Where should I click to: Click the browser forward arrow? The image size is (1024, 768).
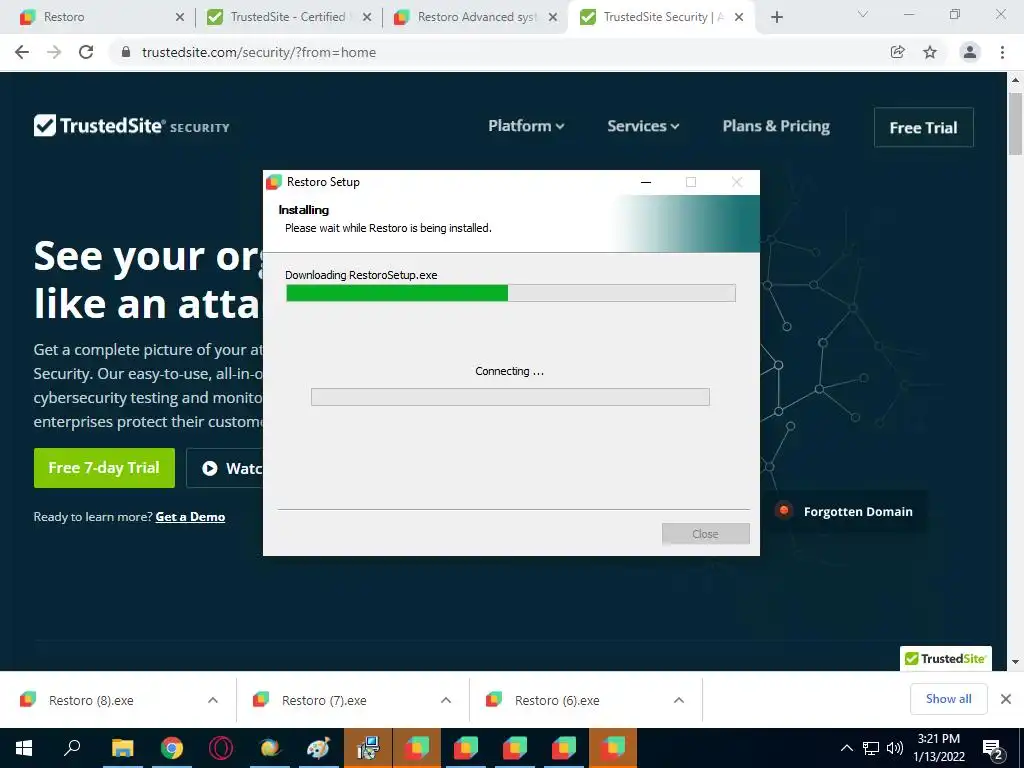click(54, 52)
